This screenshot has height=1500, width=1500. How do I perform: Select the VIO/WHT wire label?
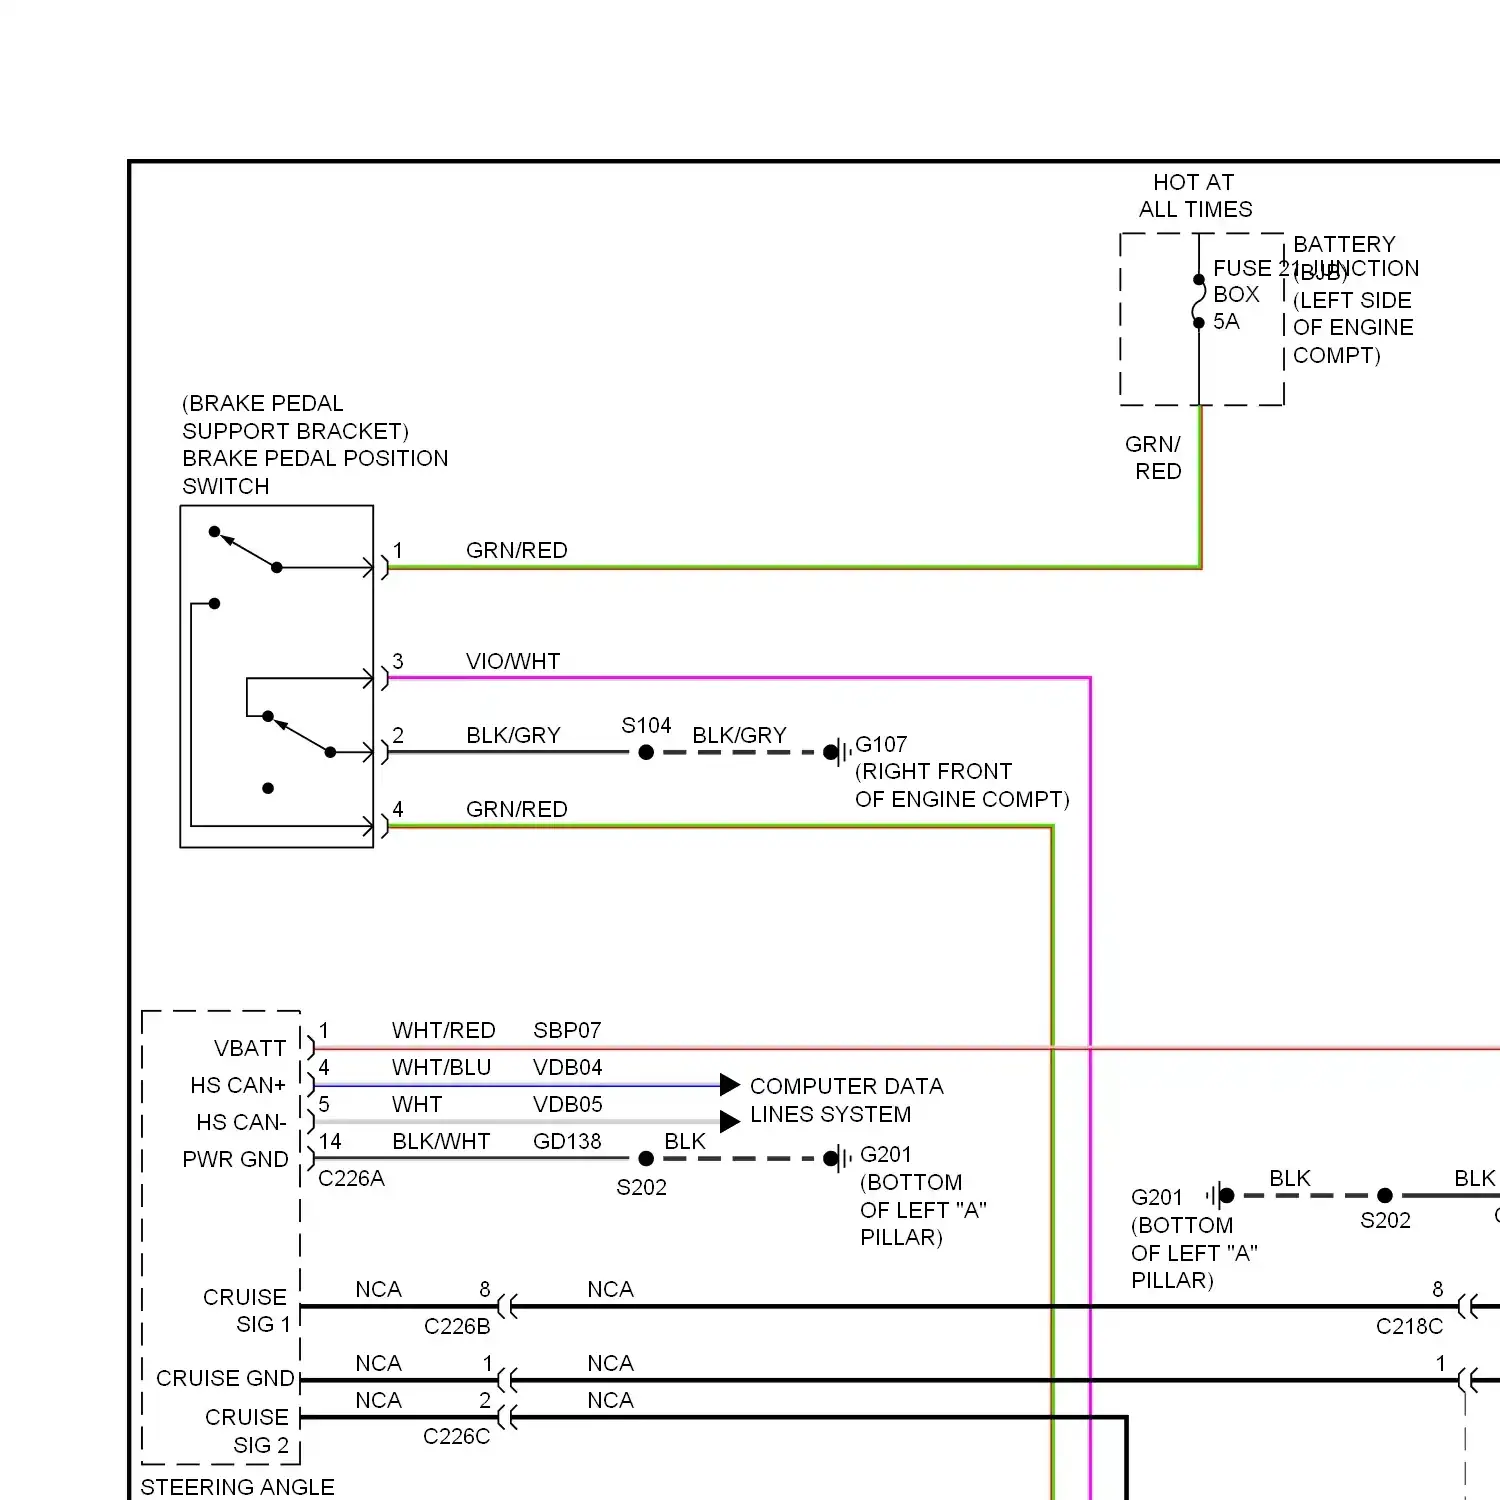click(x=513, y=661)
